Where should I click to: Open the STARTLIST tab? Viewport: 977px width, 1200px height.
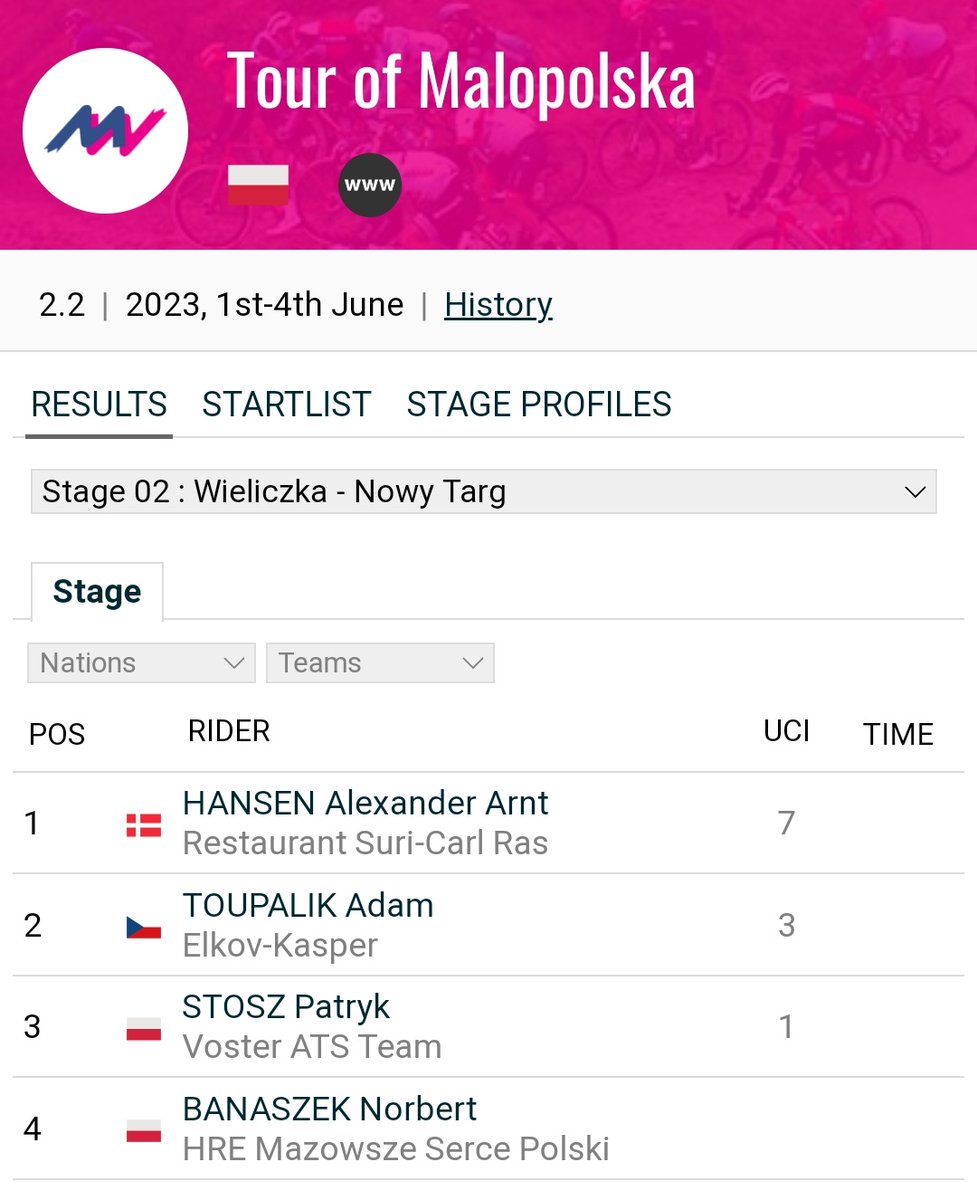click(x=286, y=404)
